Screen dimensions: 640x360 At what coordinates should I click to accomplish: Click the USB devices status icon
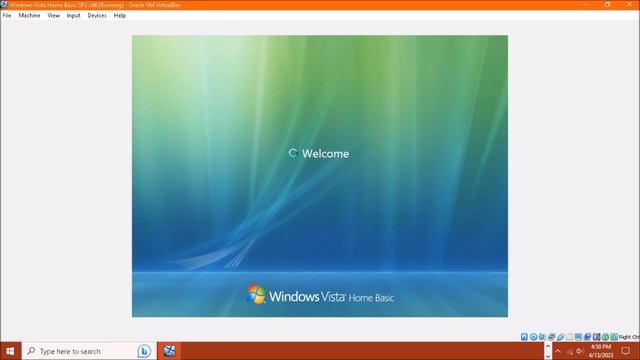pos(560,337)
